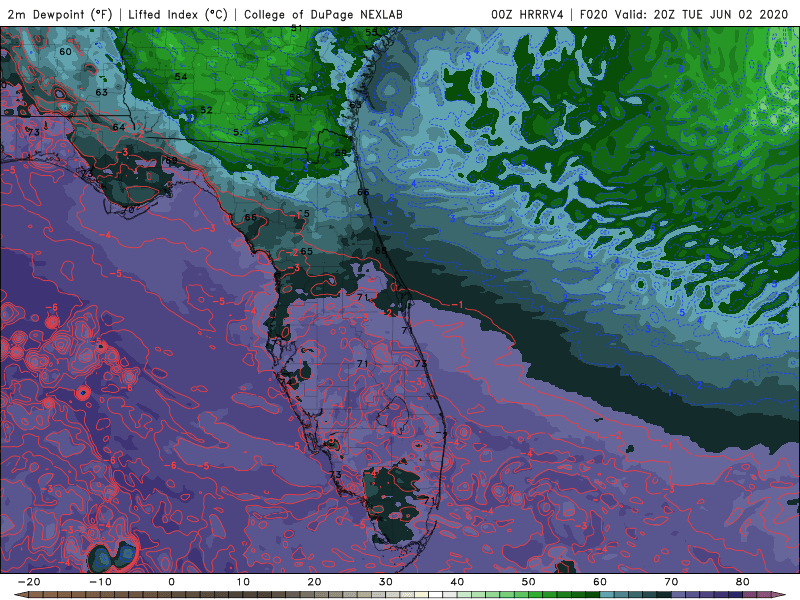Click the 10 tick label on the colorbar
The height and width of the screenshot is (600, 800).
243,582
